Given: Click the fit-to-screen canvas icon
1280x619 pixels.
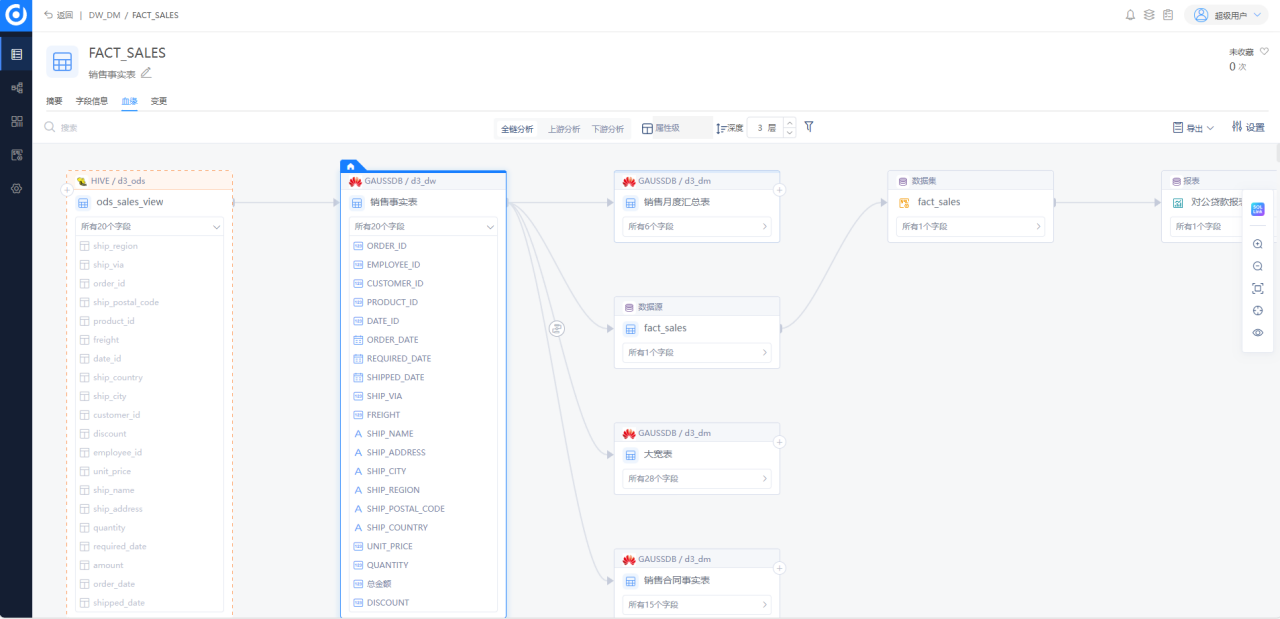Looking at the screenshot, I should (1258, 288).
